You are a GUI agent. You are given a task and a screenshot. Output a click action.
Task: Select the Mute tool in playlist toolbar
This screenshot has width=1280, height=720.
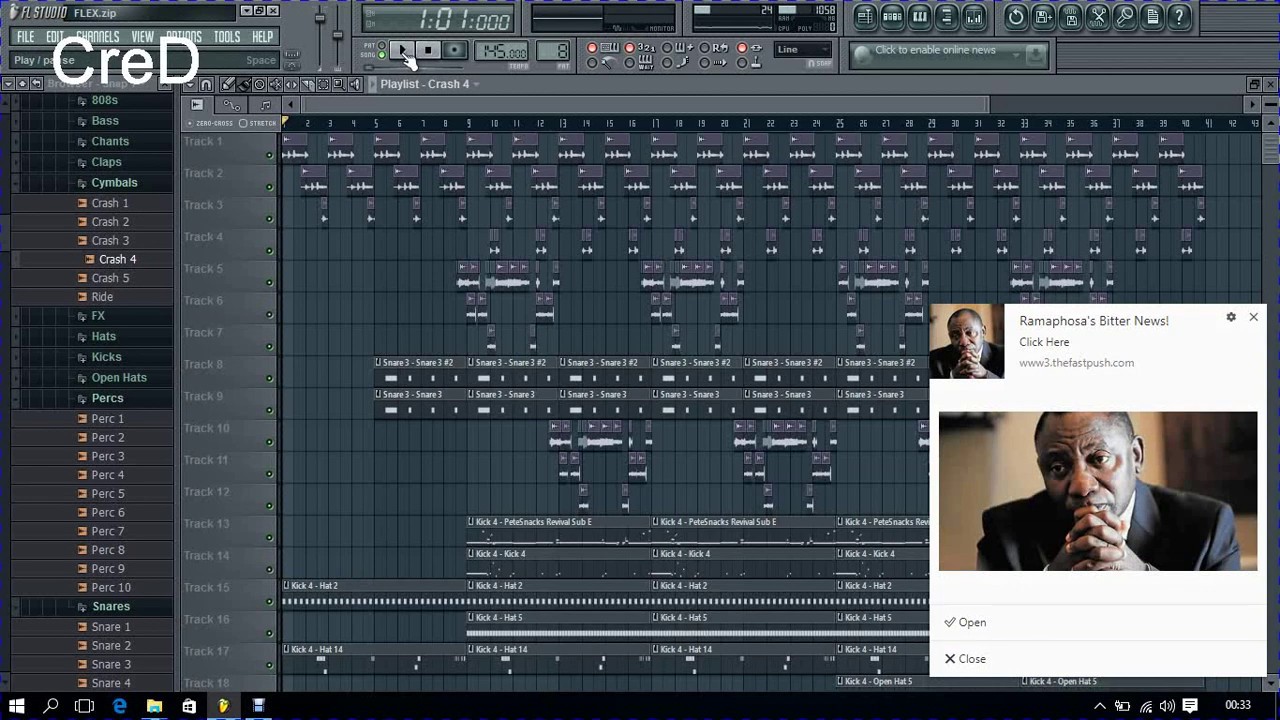point(276,85)
